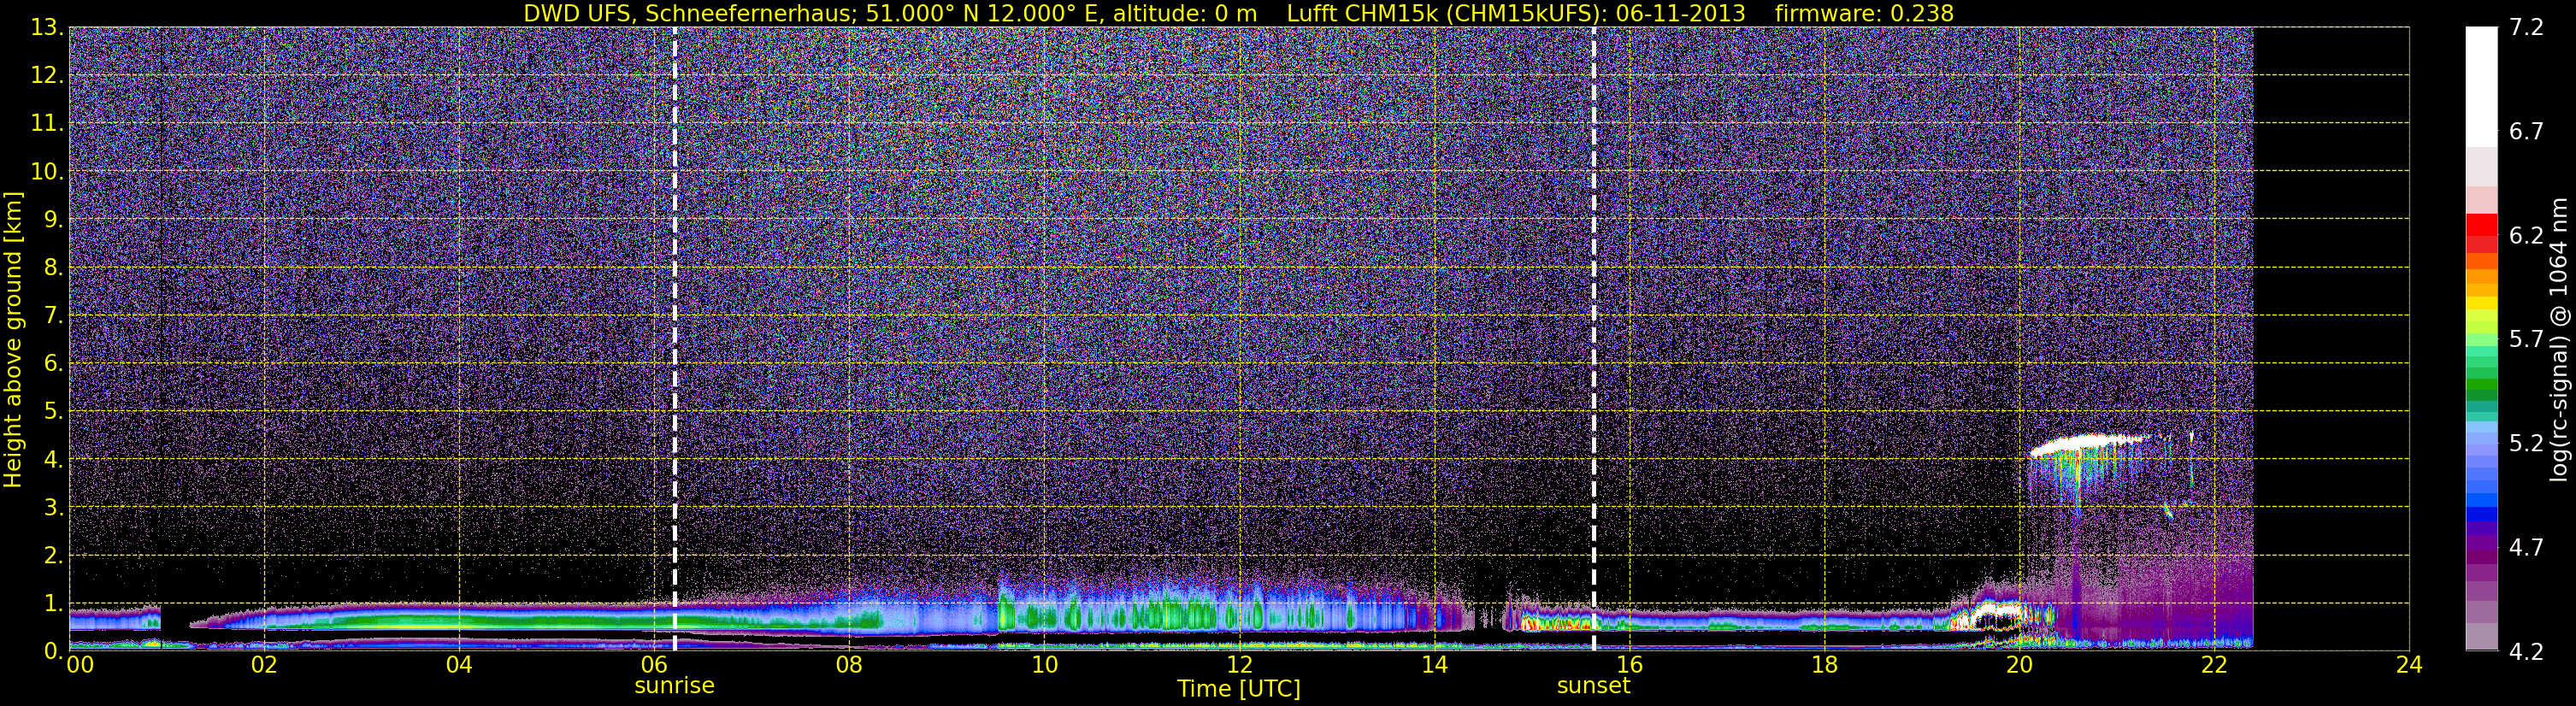Click the x-axis tick label '04'

459,665
